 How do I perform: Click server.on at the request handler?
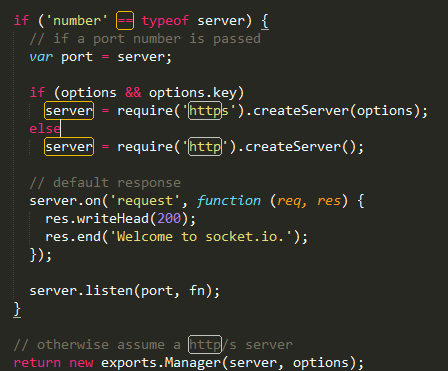point(65,201)
